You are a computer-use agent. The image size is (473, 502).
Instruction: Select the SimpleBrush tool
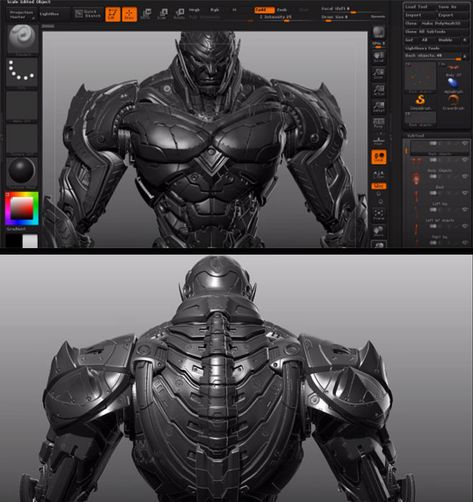tap(420, 102)
